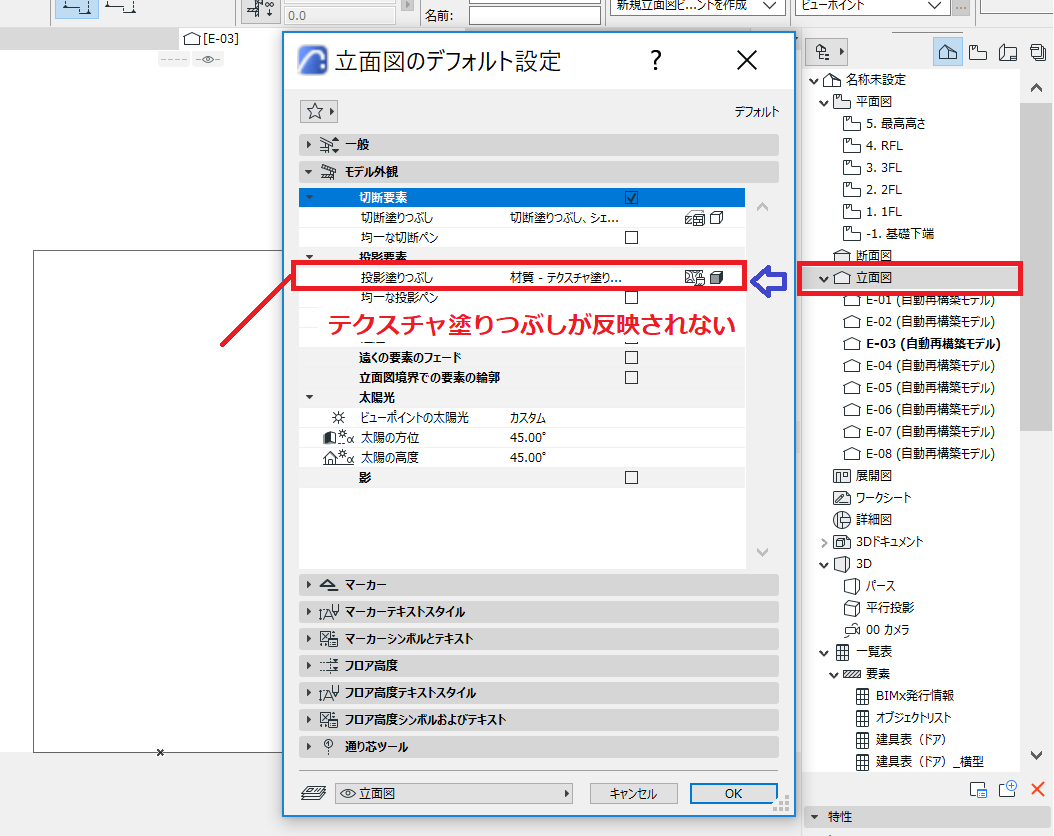Select the 投影塗りつぶし row in settings list
Screen dimensions: 1054x836
pos(522,278)
